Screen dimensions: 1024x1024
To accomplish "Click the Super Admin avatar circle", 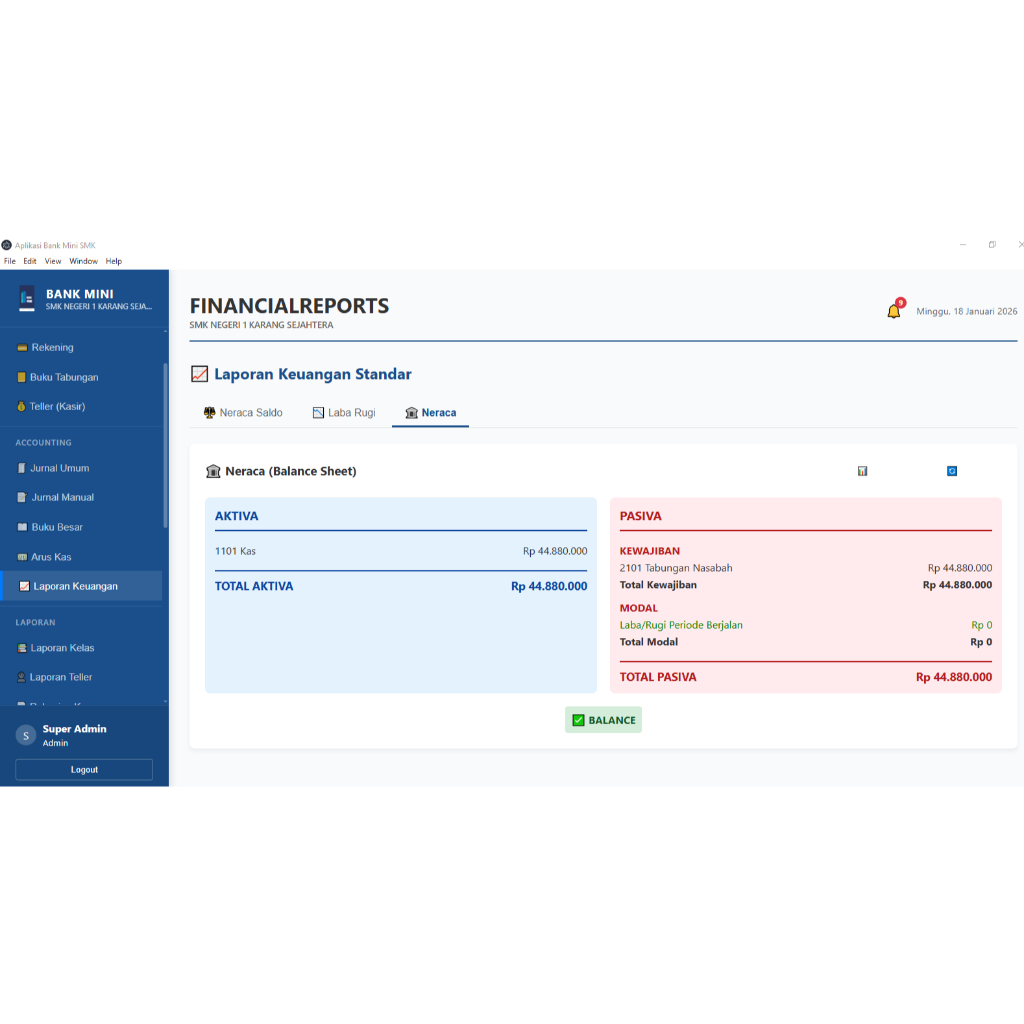I will [25, 735].
